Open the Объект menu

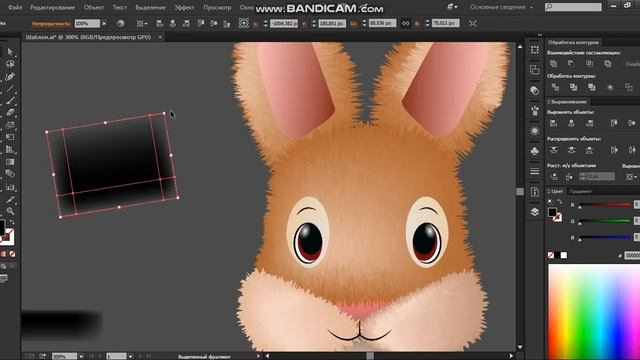pos(93,7)
